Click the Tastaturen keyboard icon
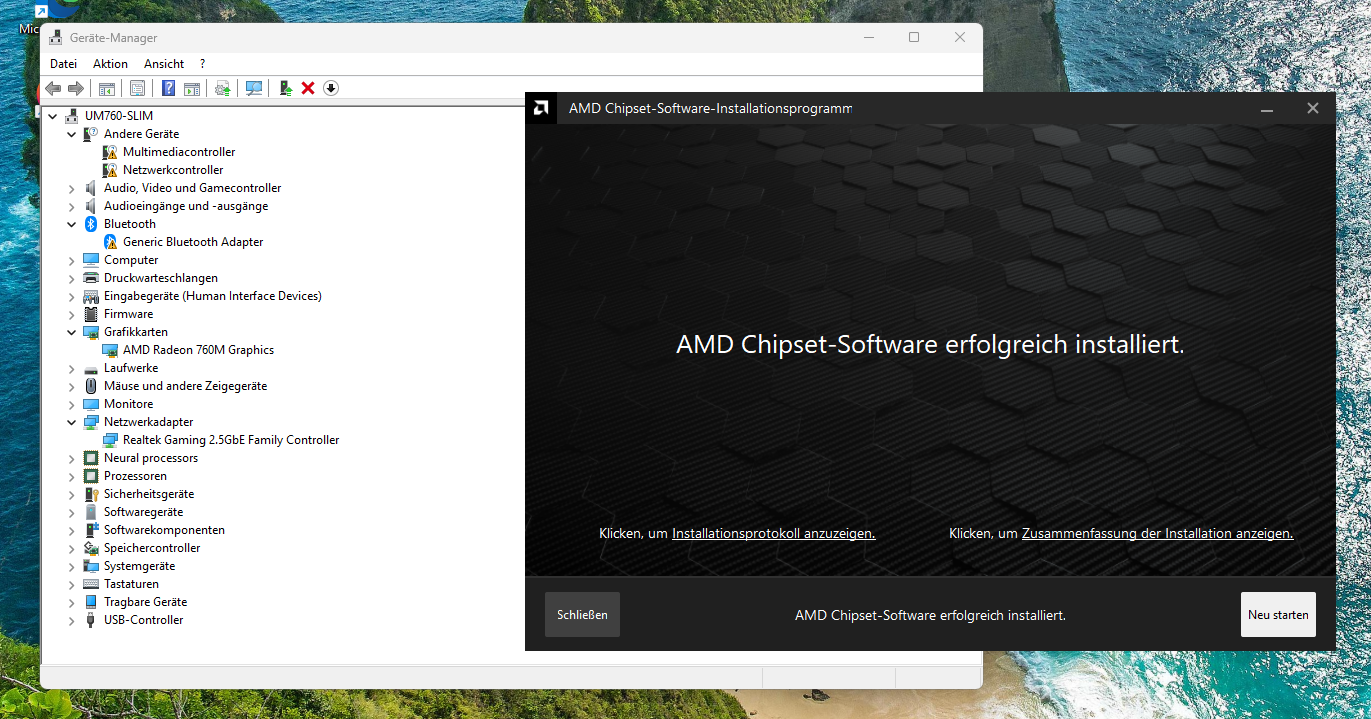Viewport: 1371px width, 719px height. click(x=91, y=584)
